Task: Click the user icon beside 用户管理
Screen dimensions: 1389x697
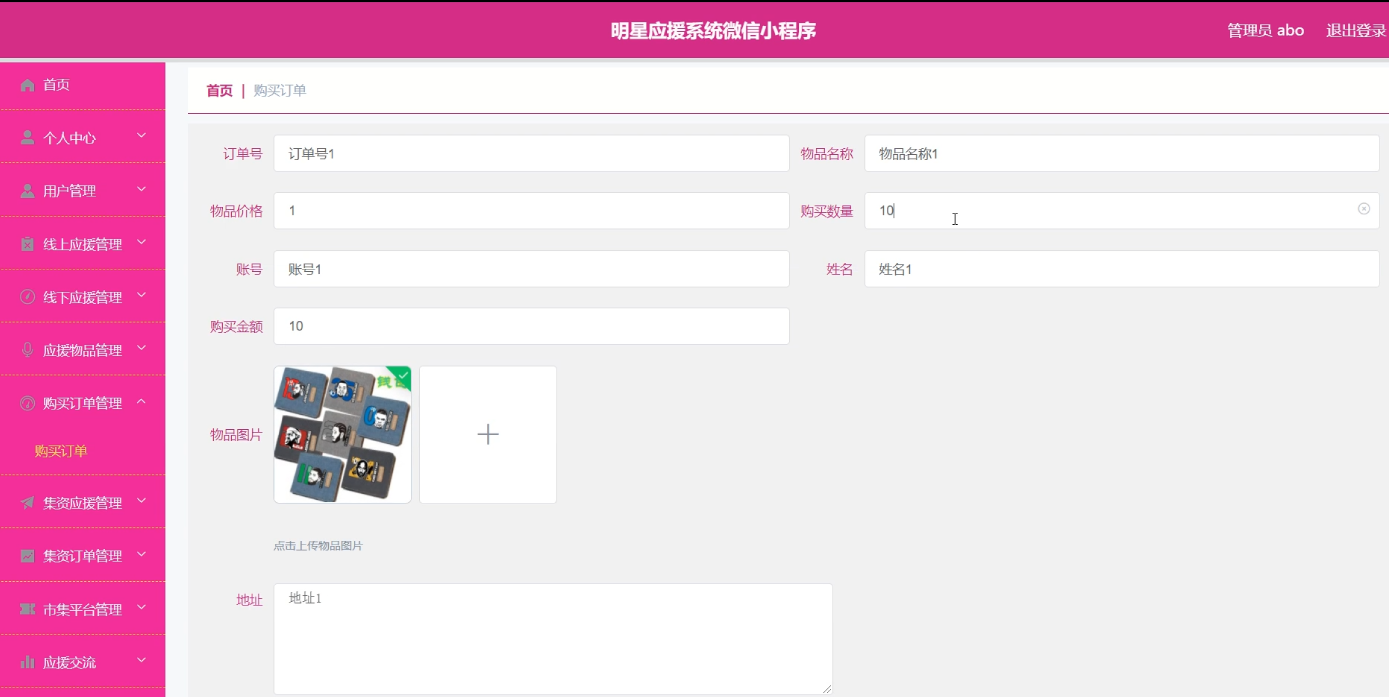Action: pyautogui.click(x=27, y=191)
